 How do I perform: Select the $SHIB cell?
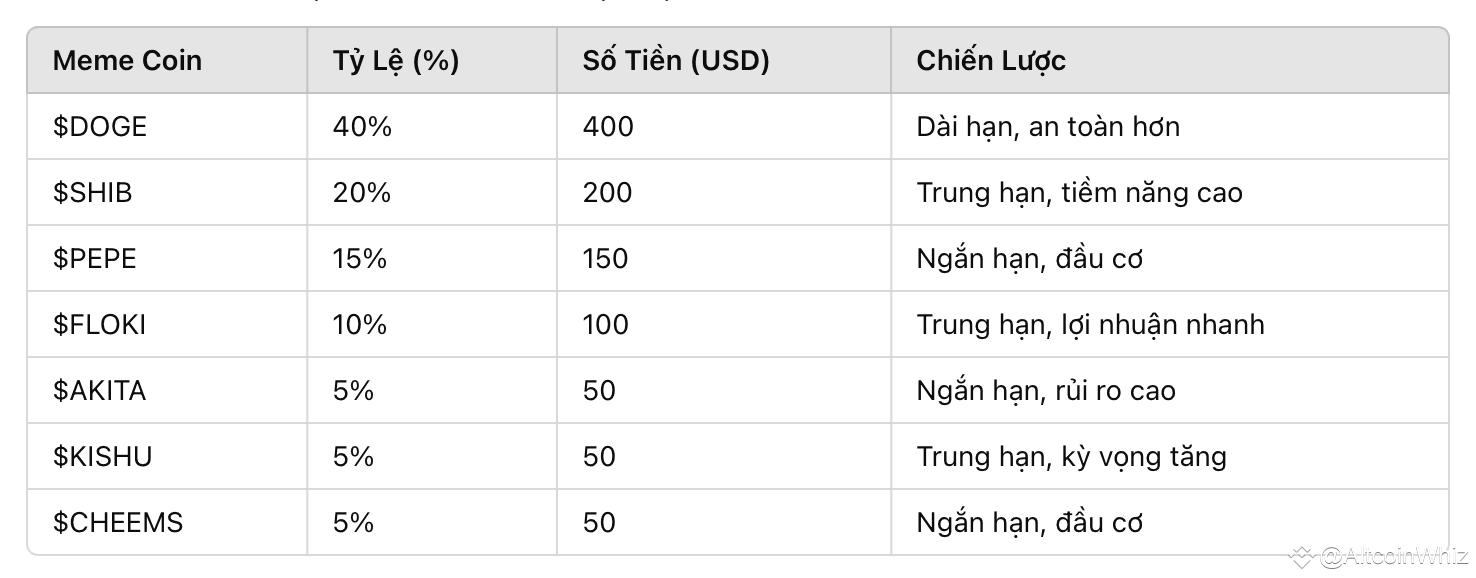pos(167,192)
